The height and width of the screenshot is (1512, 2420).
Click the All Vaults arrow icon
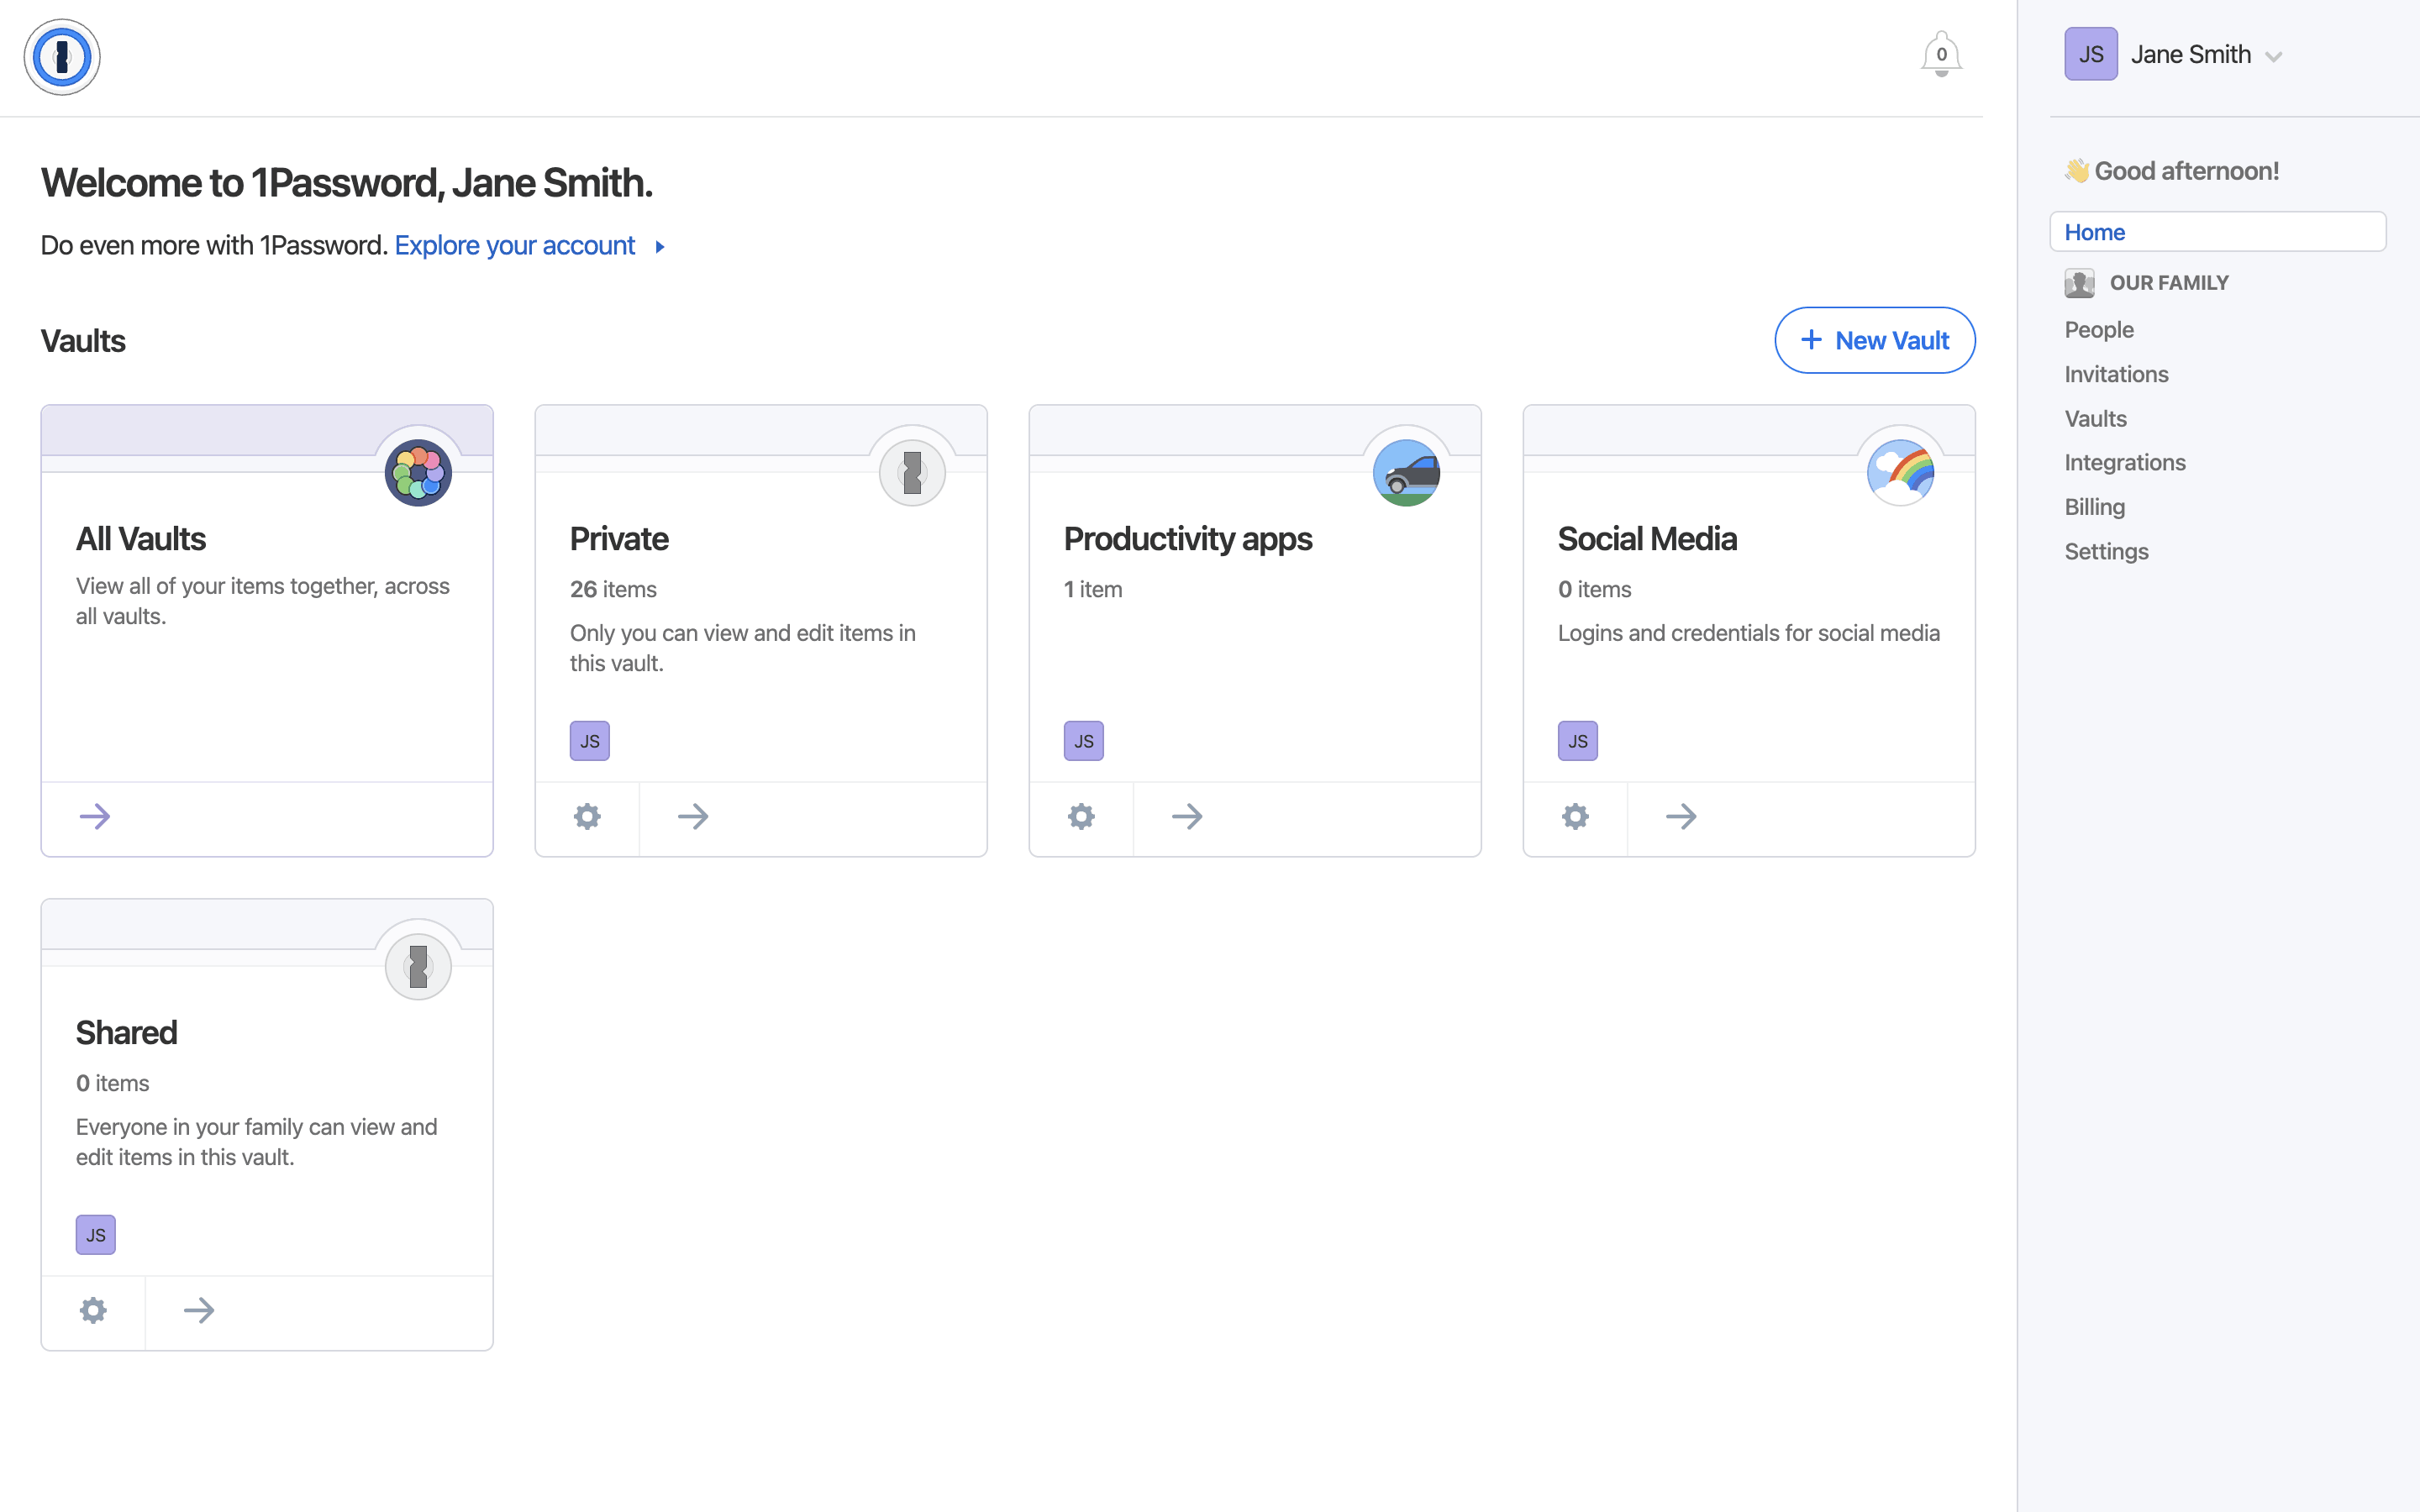coord(95,817)
